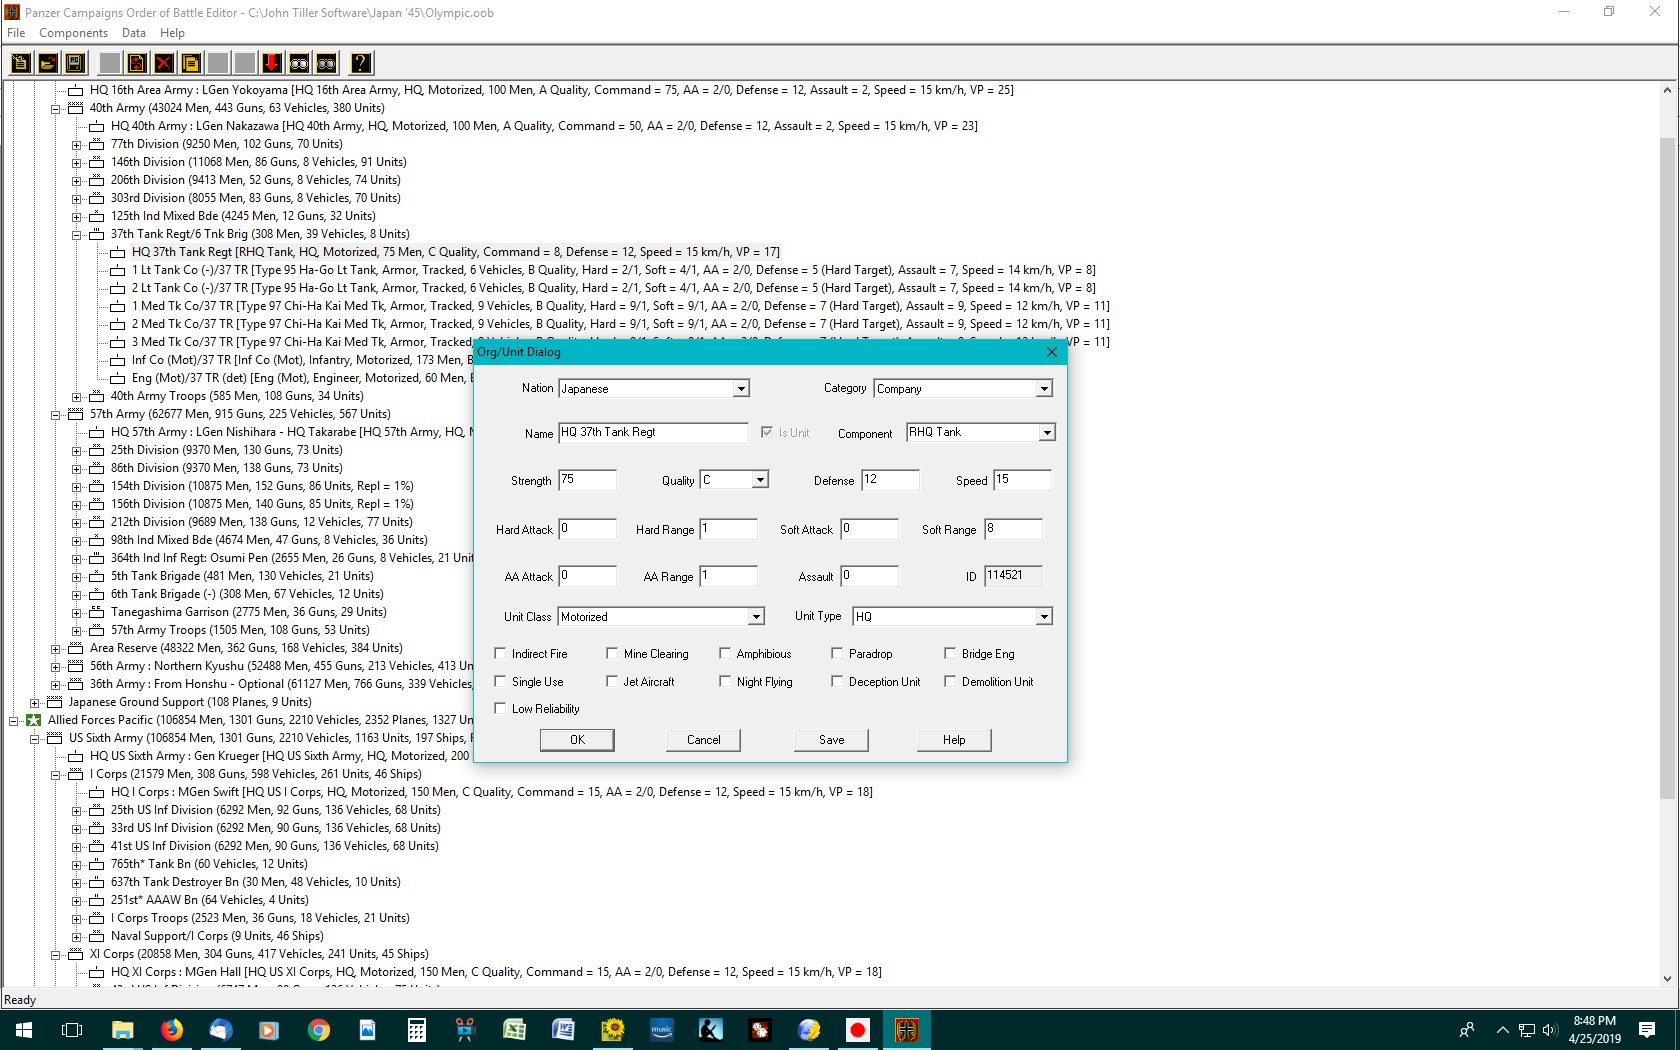
Task: Enable the Deception Unit checkbox
Action: pos(837,681)
